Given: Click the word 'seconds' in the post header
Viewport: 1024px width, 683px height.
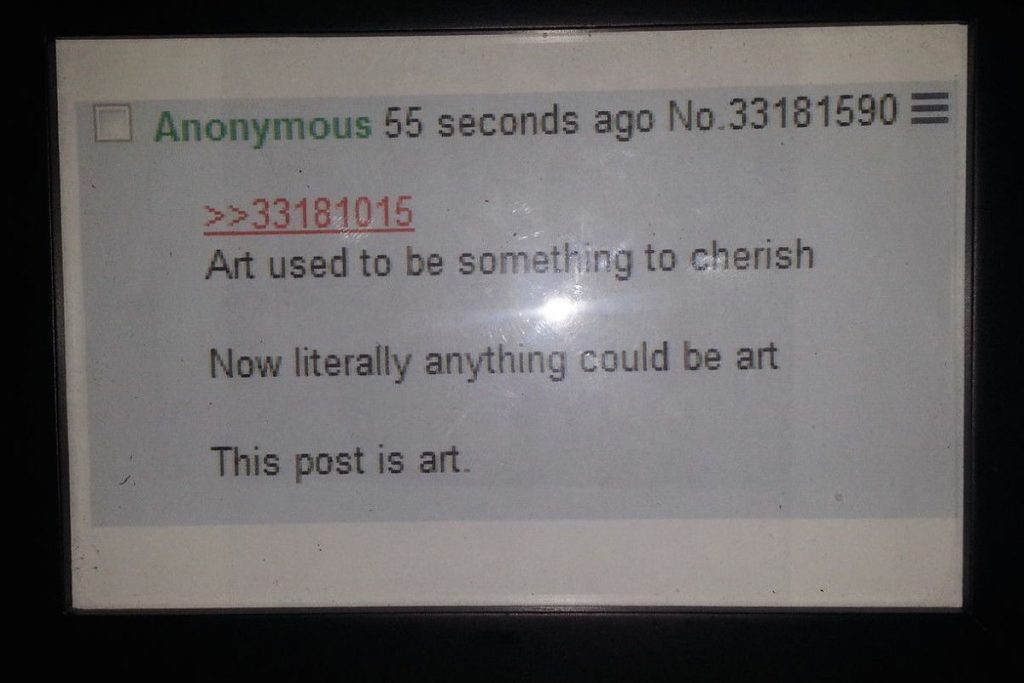Looking at the screenshot, I should 508,122.
